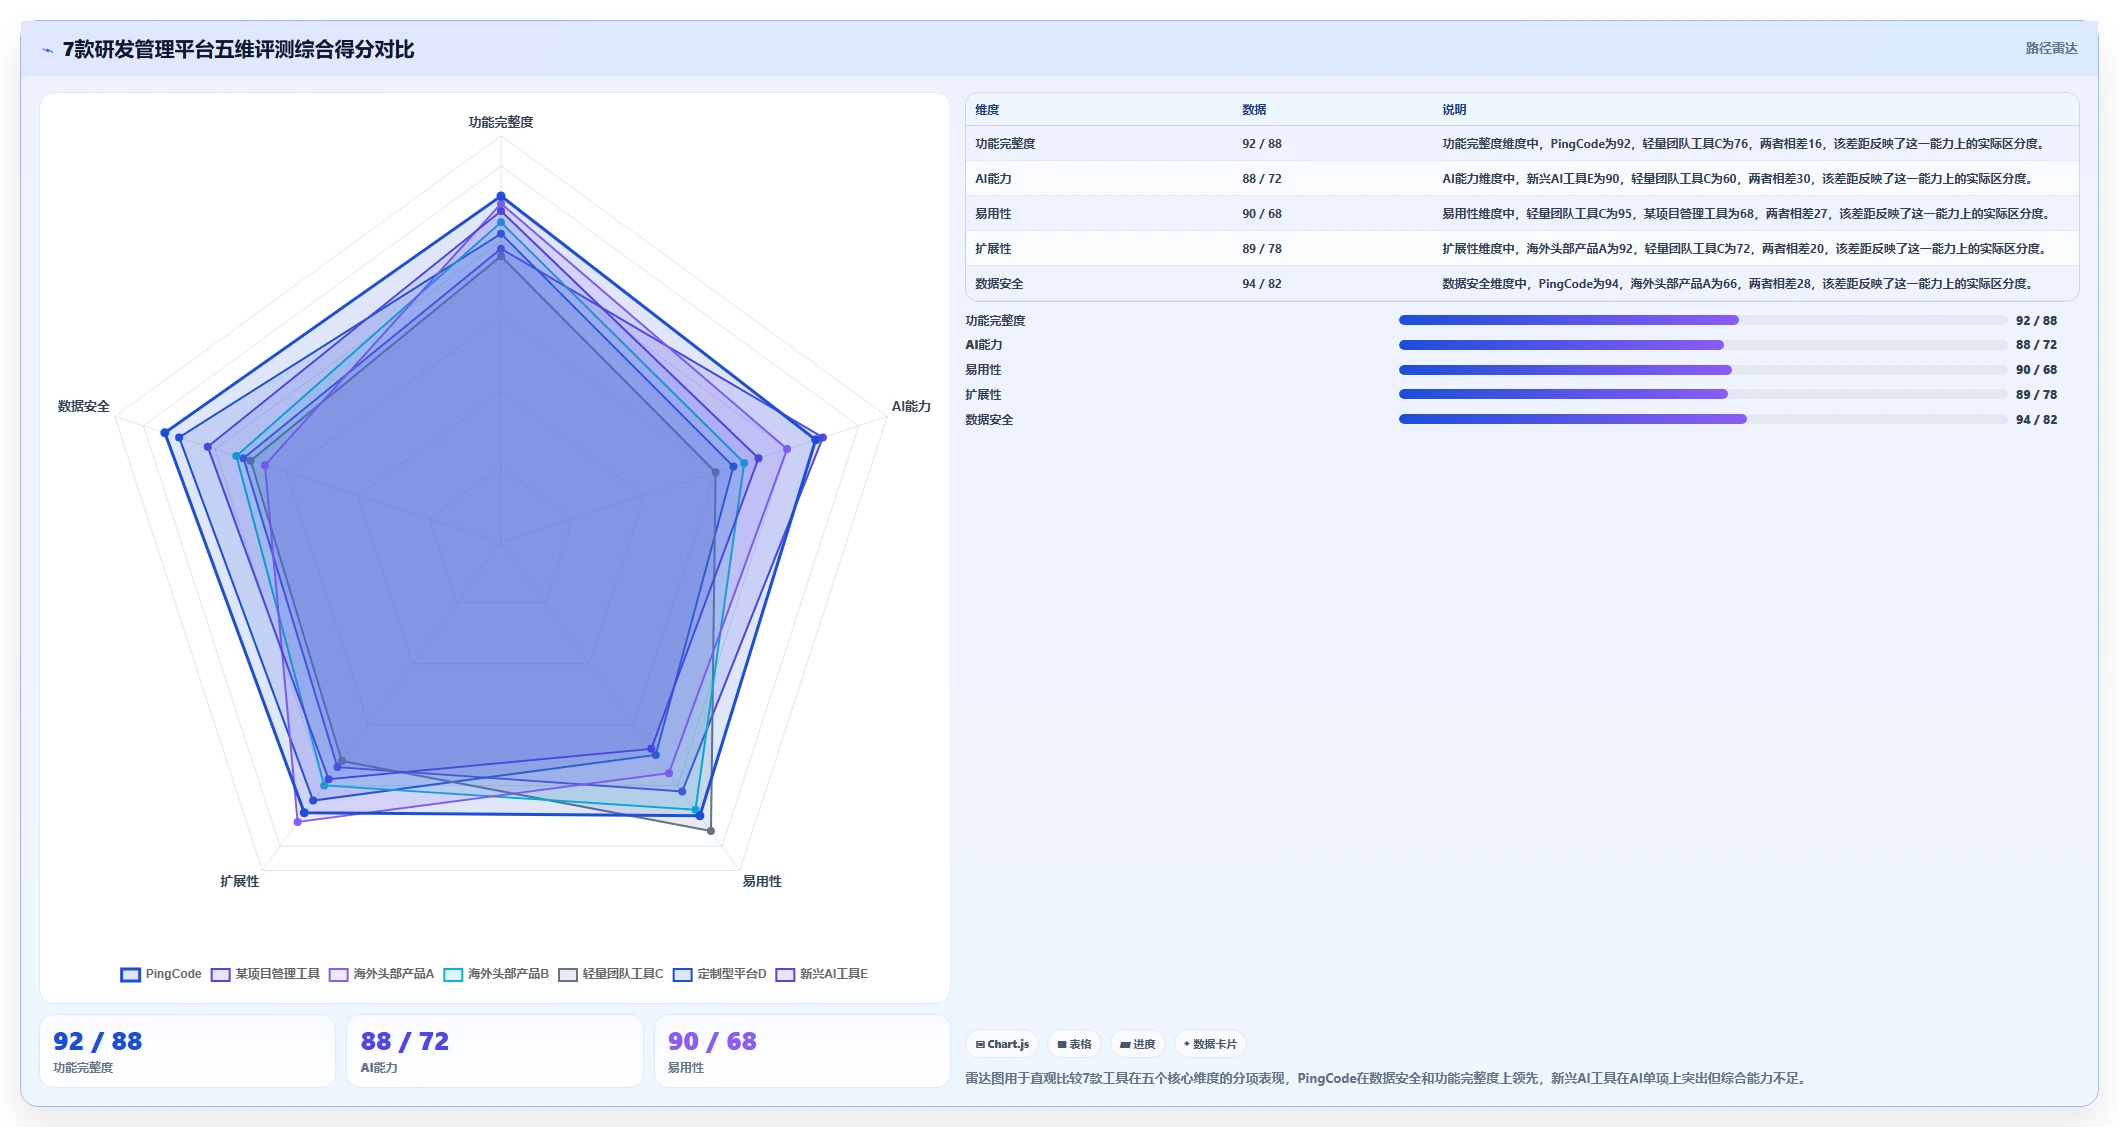2119x1127 pixels.
Task: Click the 92 / 88 value beside progress bars
Action: pos(2036,321)
